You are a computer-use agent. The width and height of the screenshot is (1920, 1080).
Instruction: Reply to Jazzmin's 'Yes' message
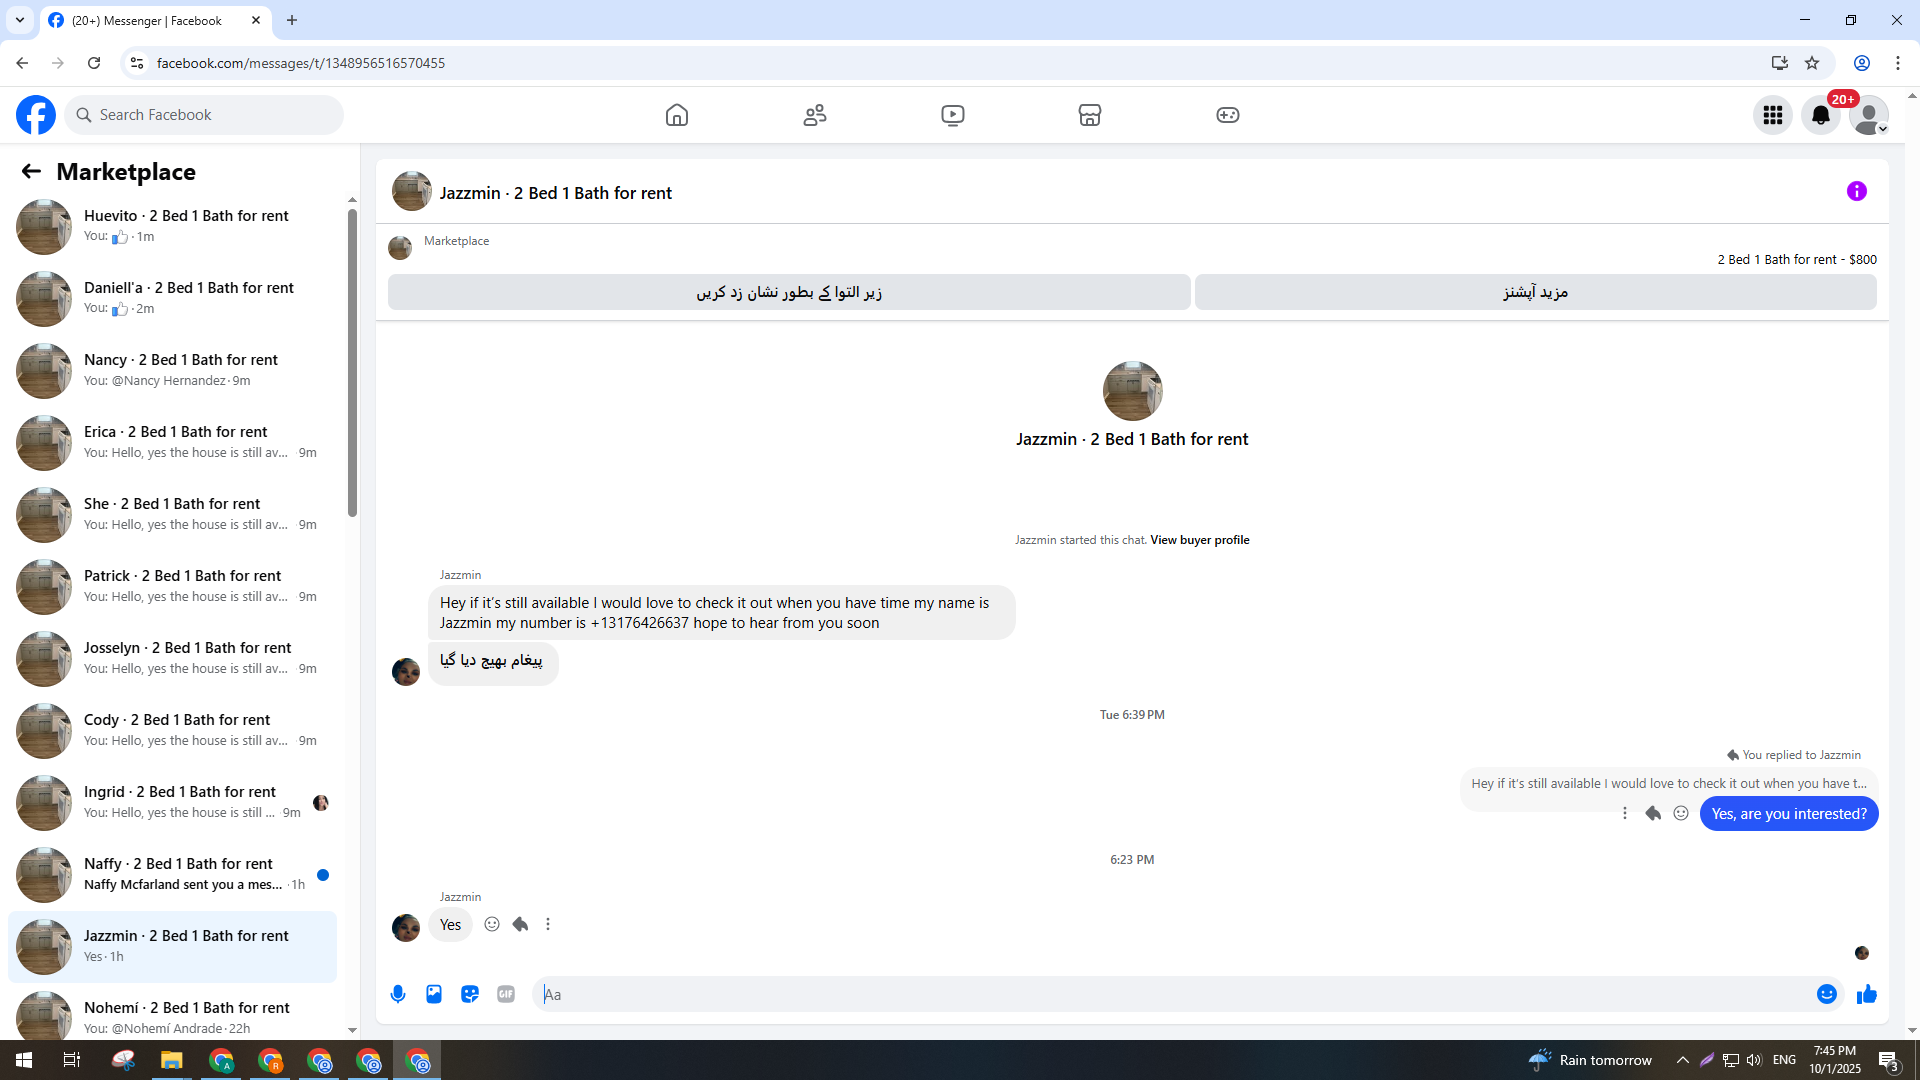tap(520, 924)
